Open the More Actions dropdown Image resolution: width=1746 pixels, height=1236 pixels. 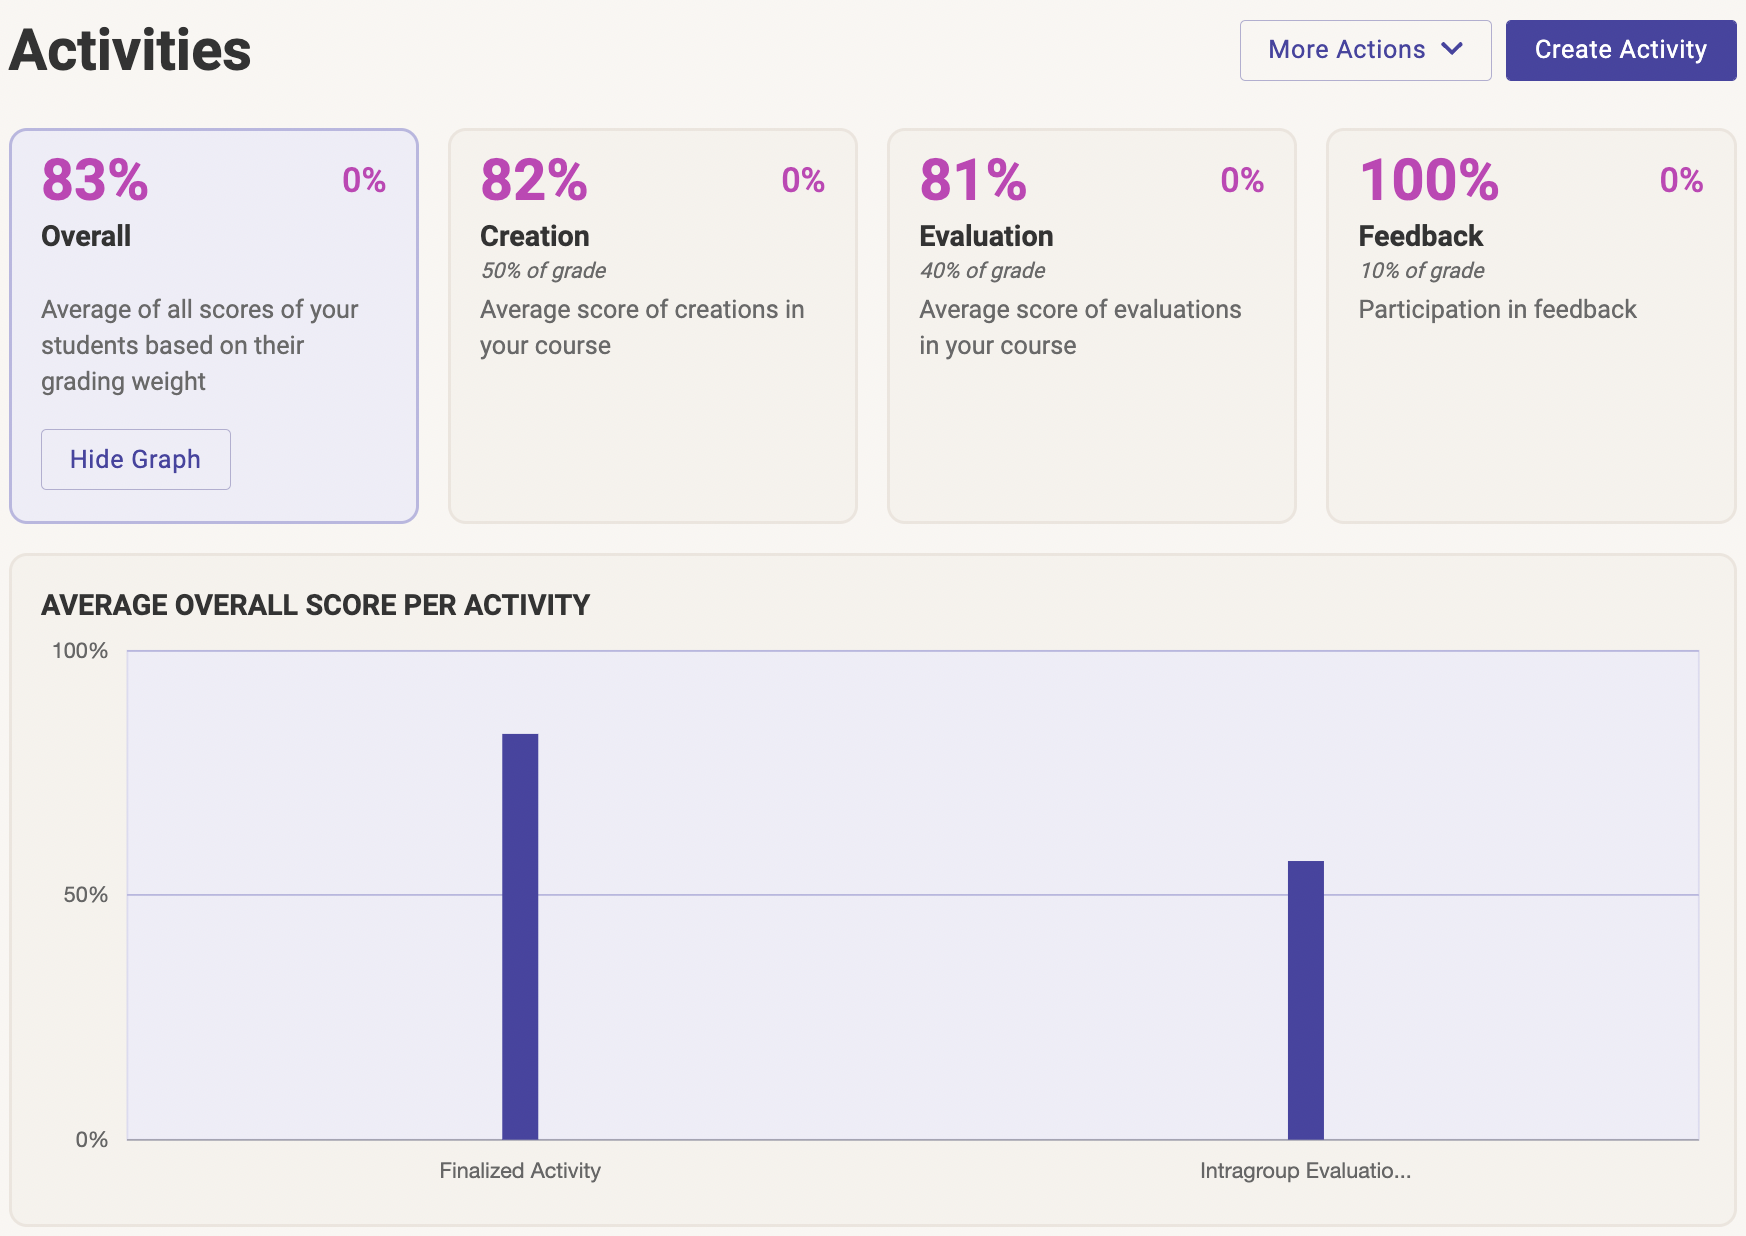[x=1364, y=50]
